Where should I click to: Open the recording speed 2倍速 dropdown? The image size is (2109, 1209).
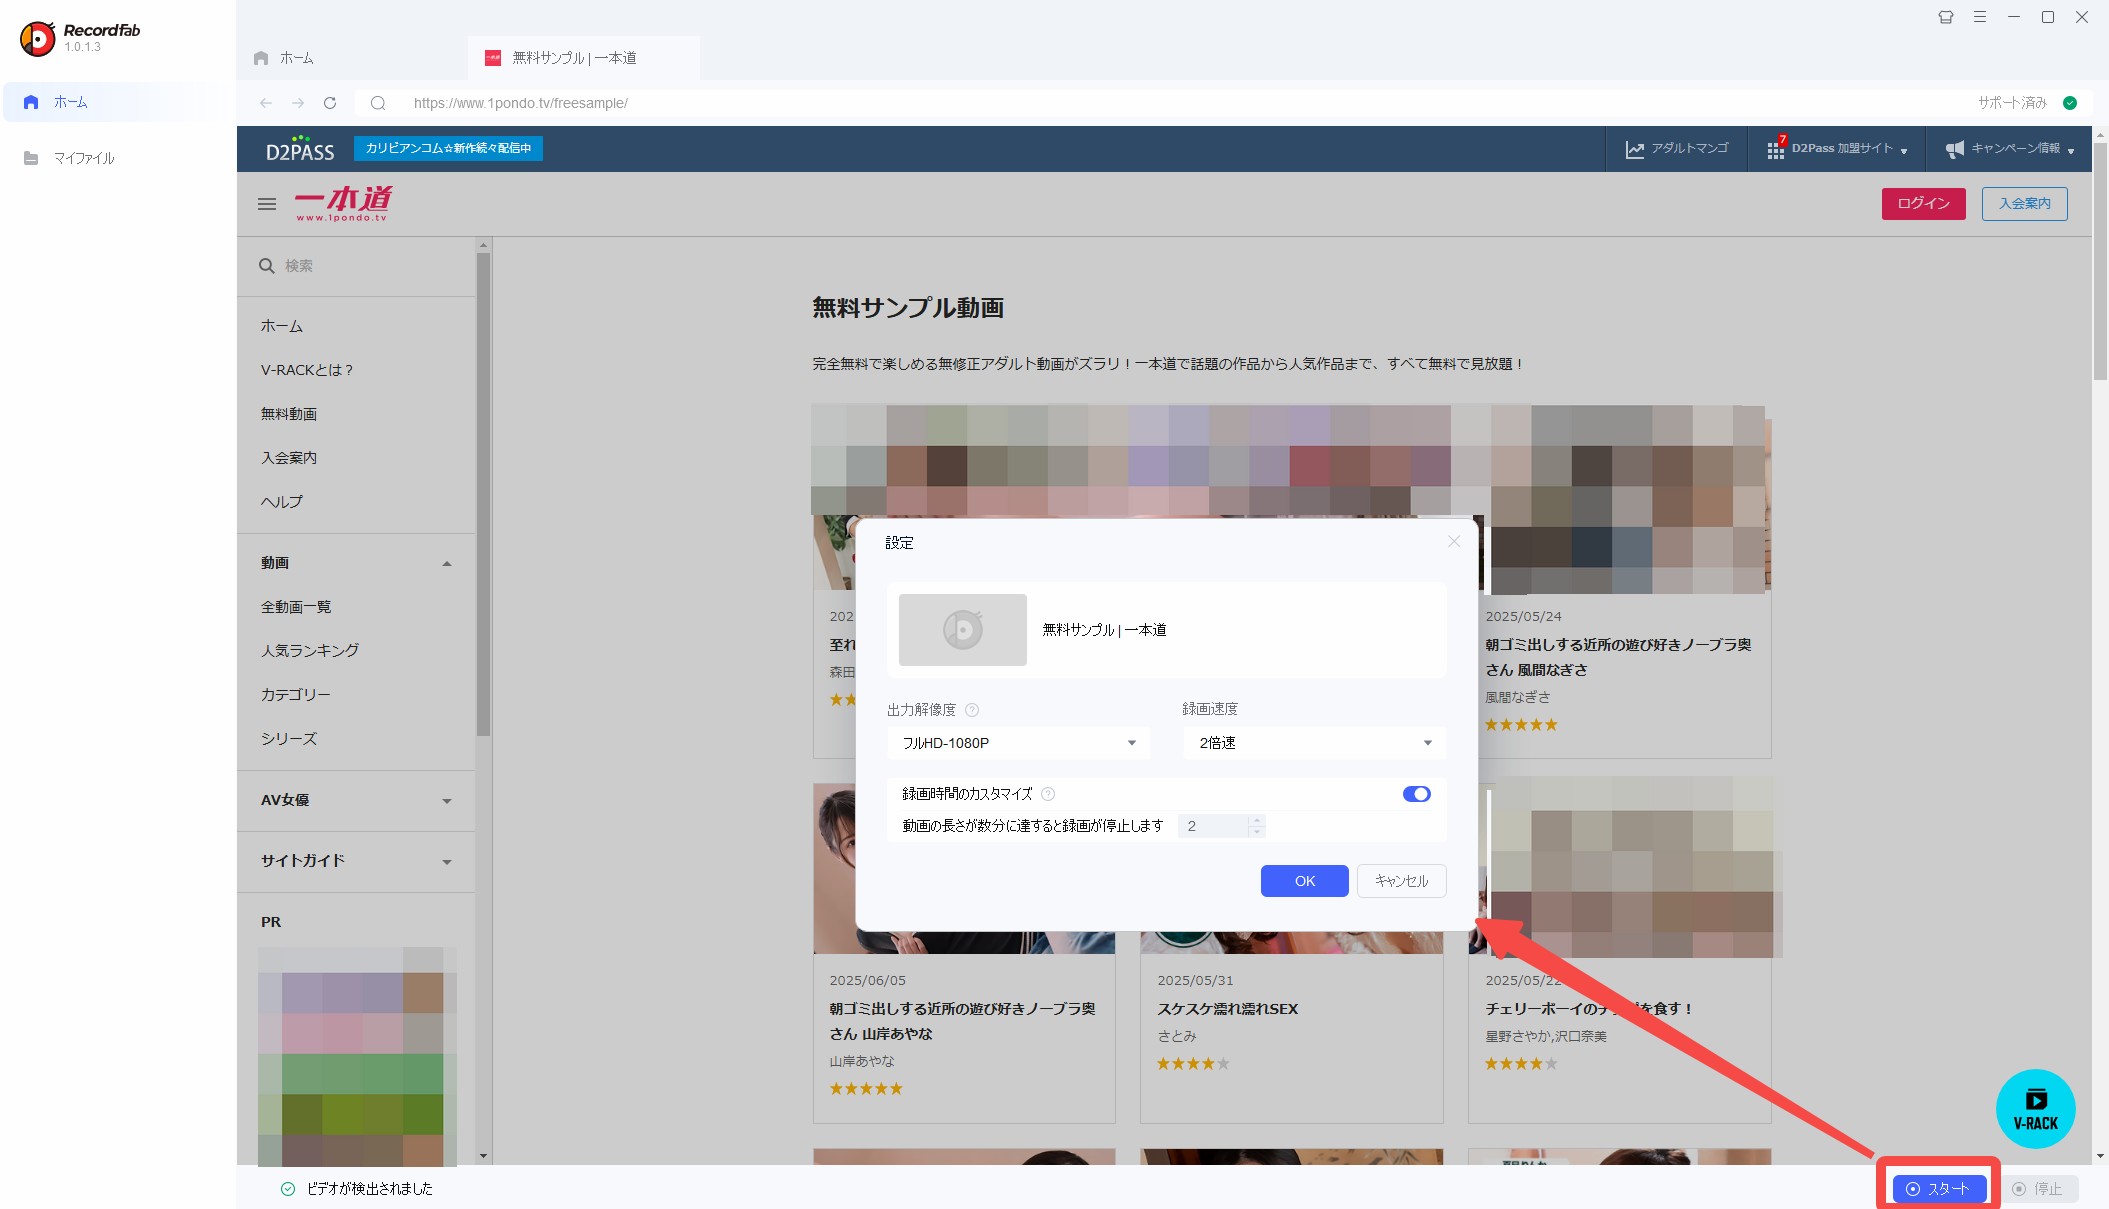(1315, 743)
